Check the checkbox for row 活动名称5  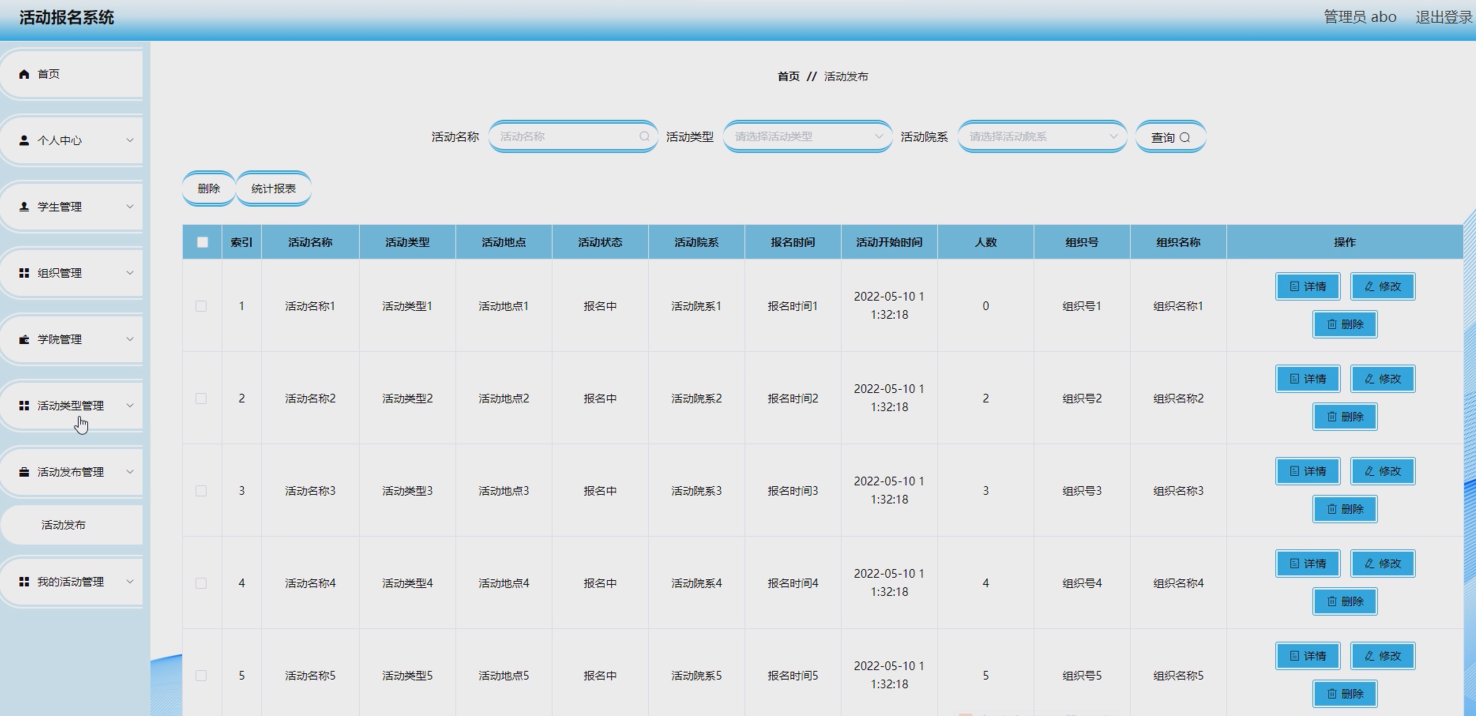[201, 675]
